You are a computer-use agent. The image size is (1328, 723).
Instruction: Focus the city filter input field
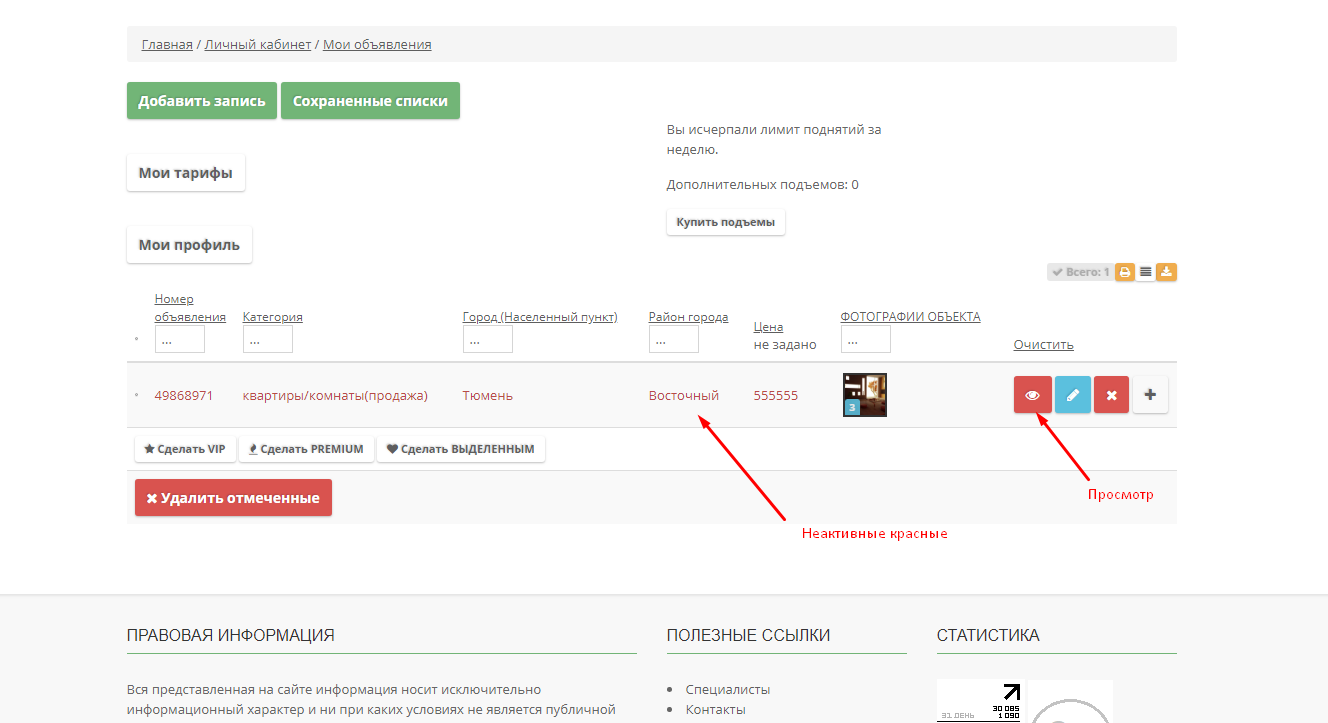(x=488, y=340)
